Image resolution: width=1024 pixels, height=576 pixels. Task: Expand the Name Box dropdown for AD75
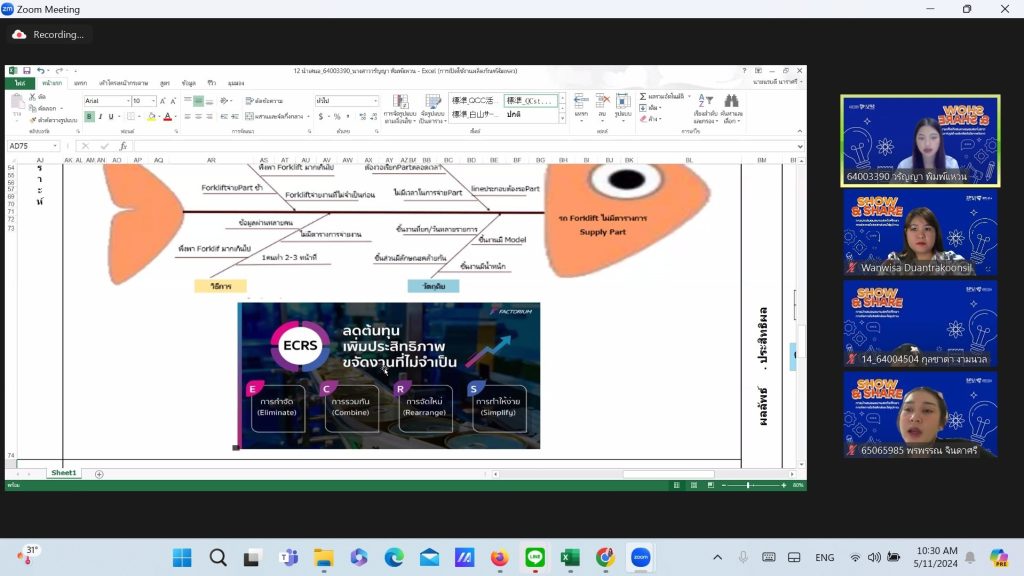click(x=56, y=146)
